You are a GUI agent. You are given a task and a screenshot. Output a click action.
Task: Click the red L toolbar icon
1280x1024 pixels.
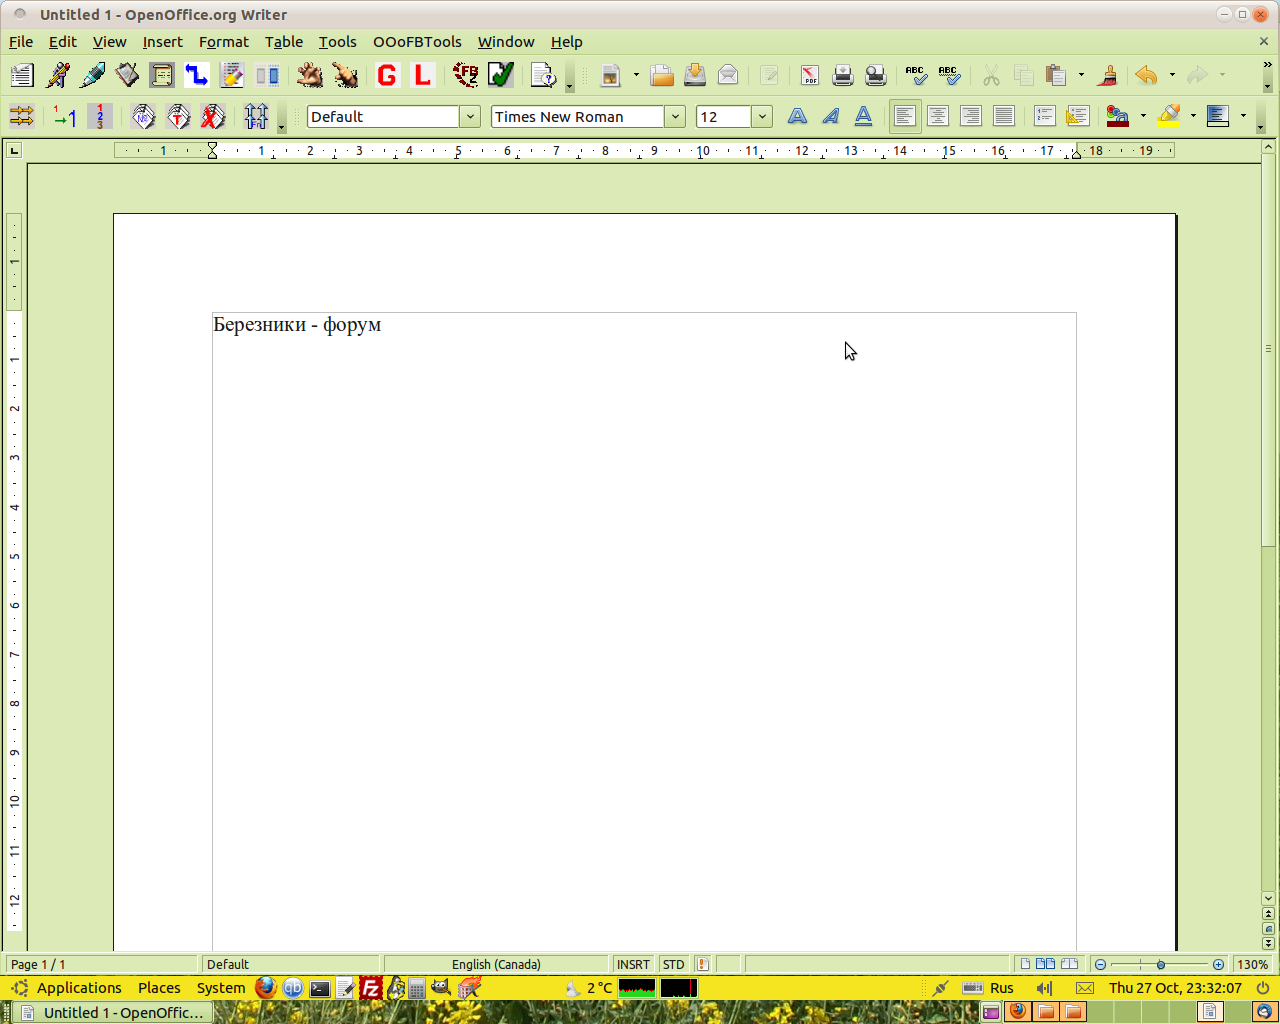coord(422,76)
